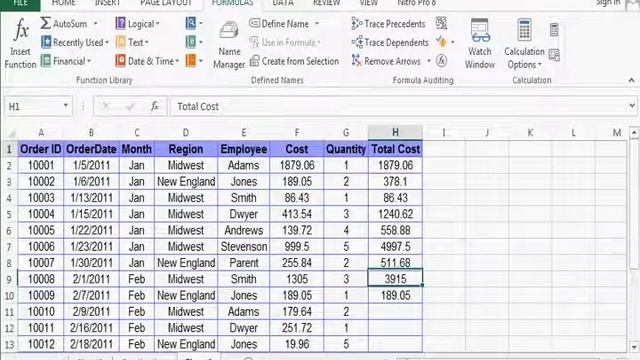This screenshot has width=640, height=360.
Task: Open the Logical functions menu
Action: (137, 24)
